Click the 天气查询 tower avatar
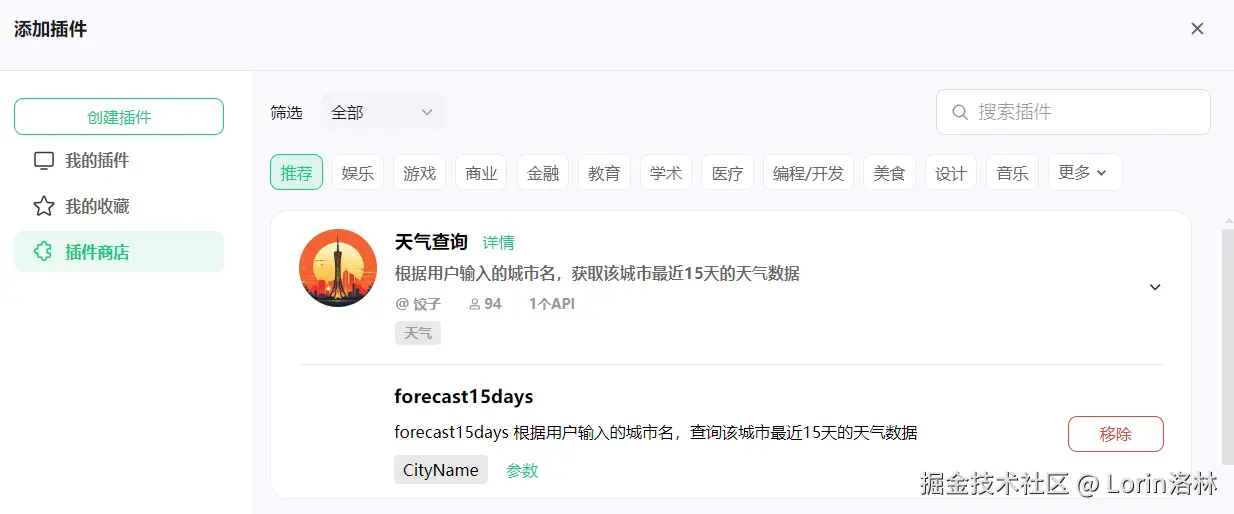The image size is (1234, 514). (x=338, y=268)
